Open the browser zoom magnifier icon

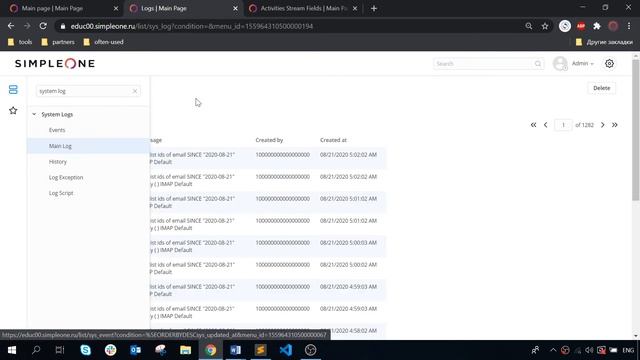coord(529,26)
